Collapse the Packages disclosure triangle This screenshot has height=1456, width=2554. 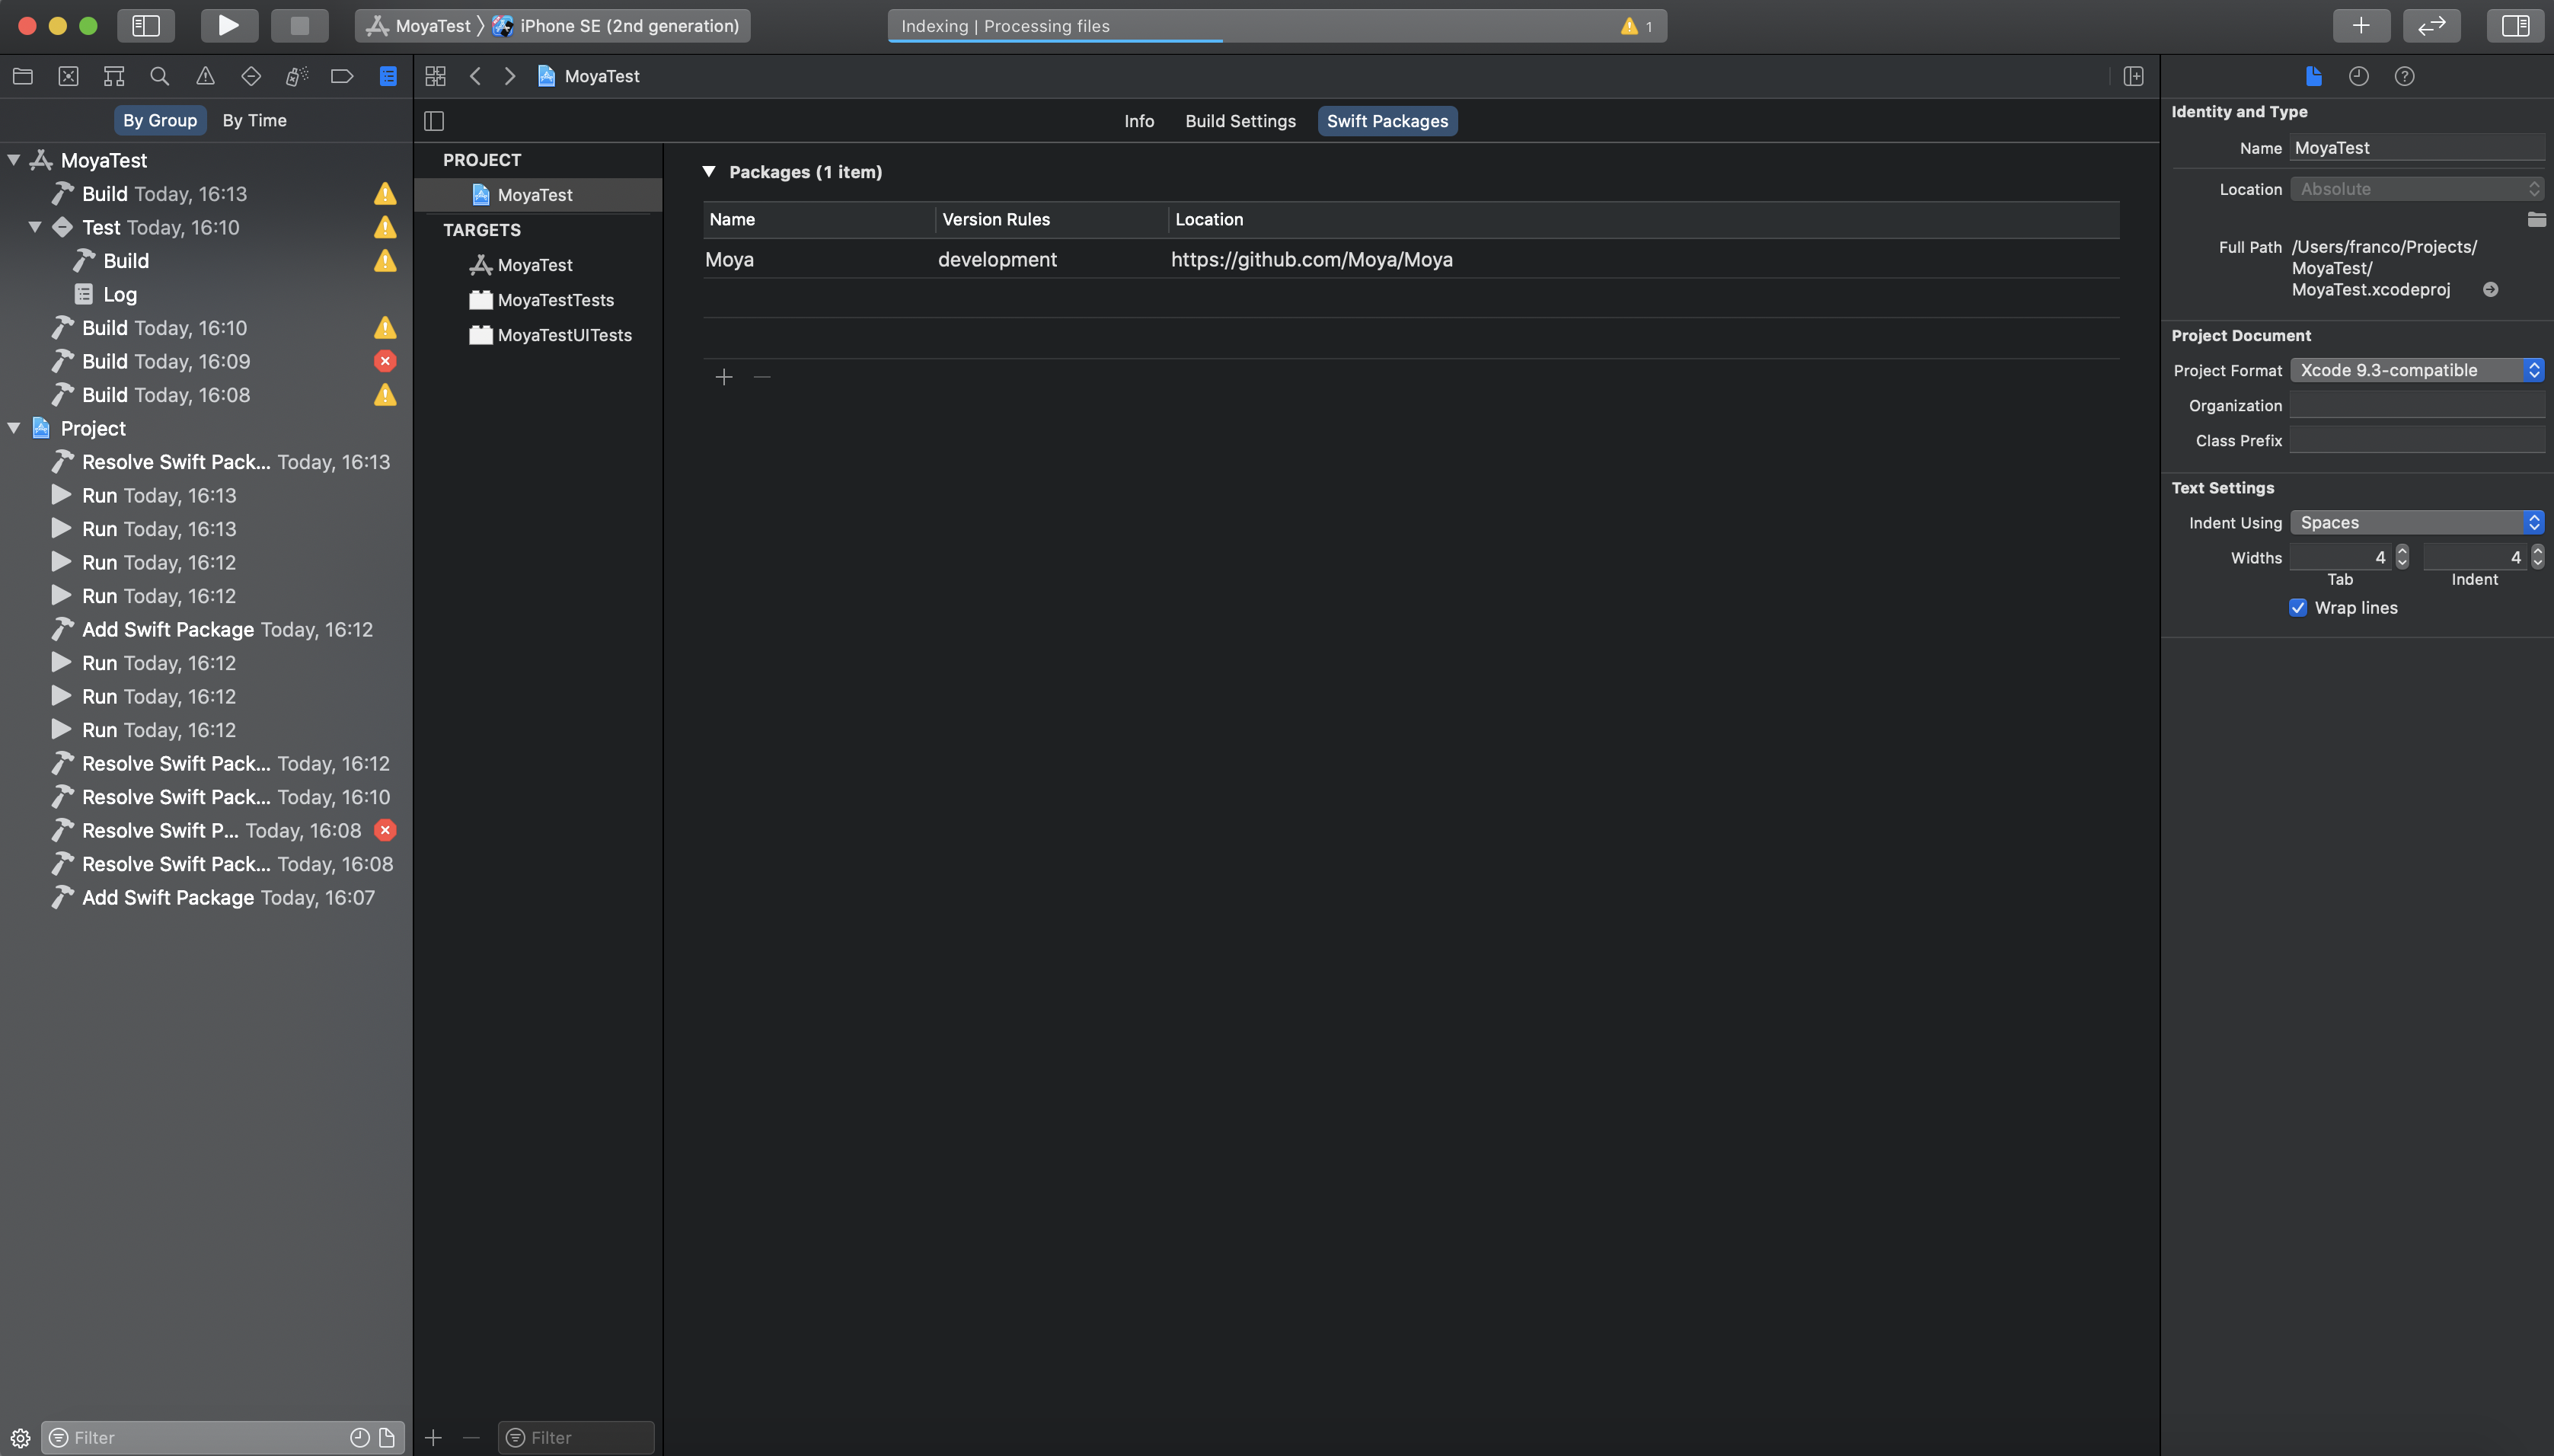[709, 172]
